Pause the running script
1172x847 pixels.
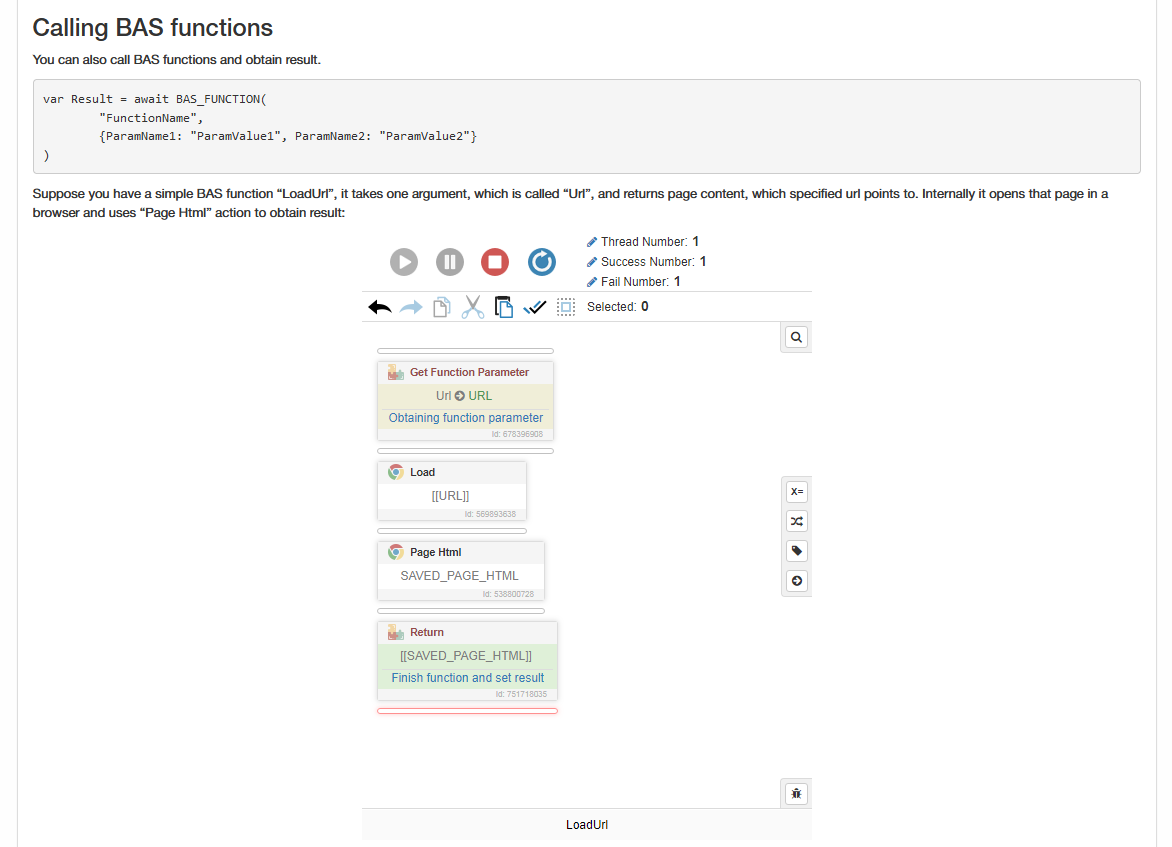(450, 262)
